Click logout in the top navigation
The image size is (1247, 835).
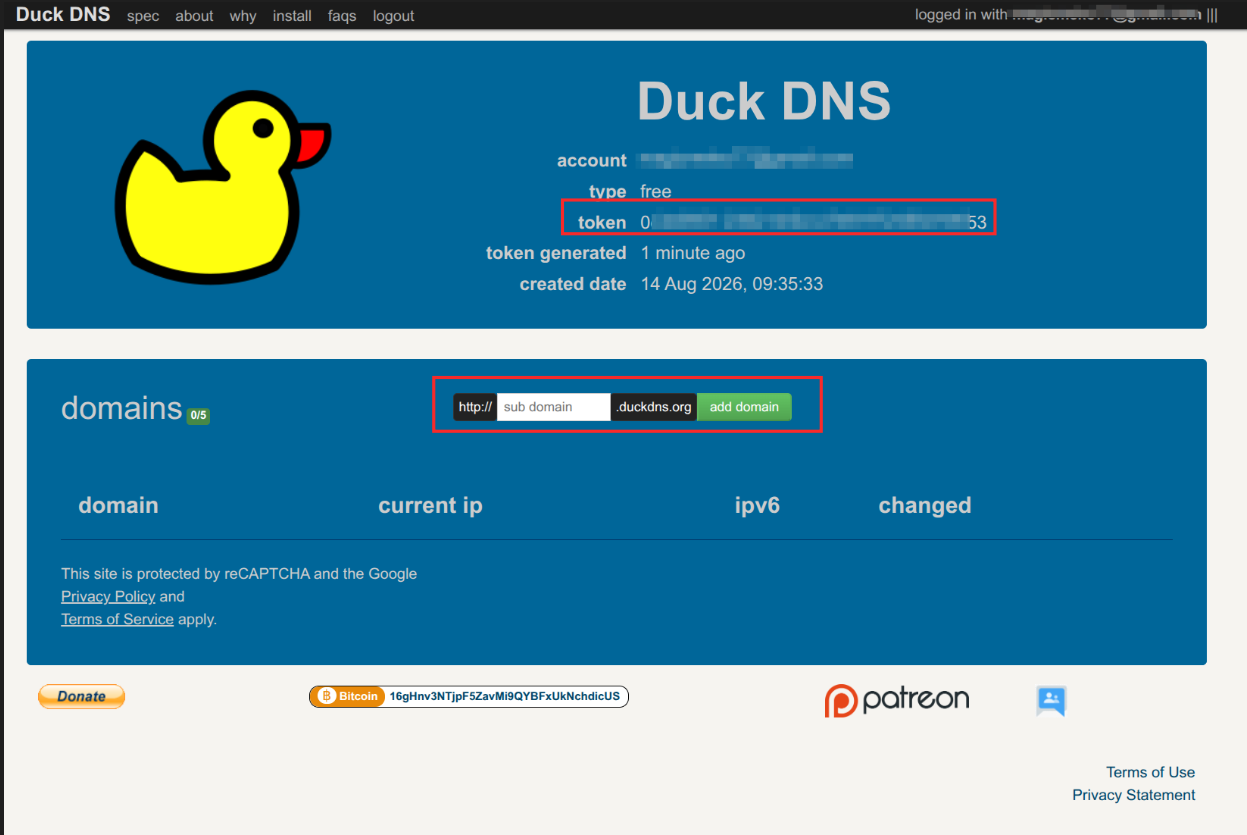[393, 16]
